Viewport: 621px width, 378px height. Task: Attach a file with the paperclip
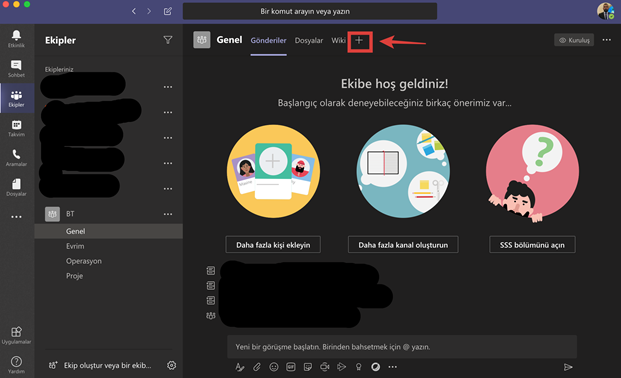(257, 367)
